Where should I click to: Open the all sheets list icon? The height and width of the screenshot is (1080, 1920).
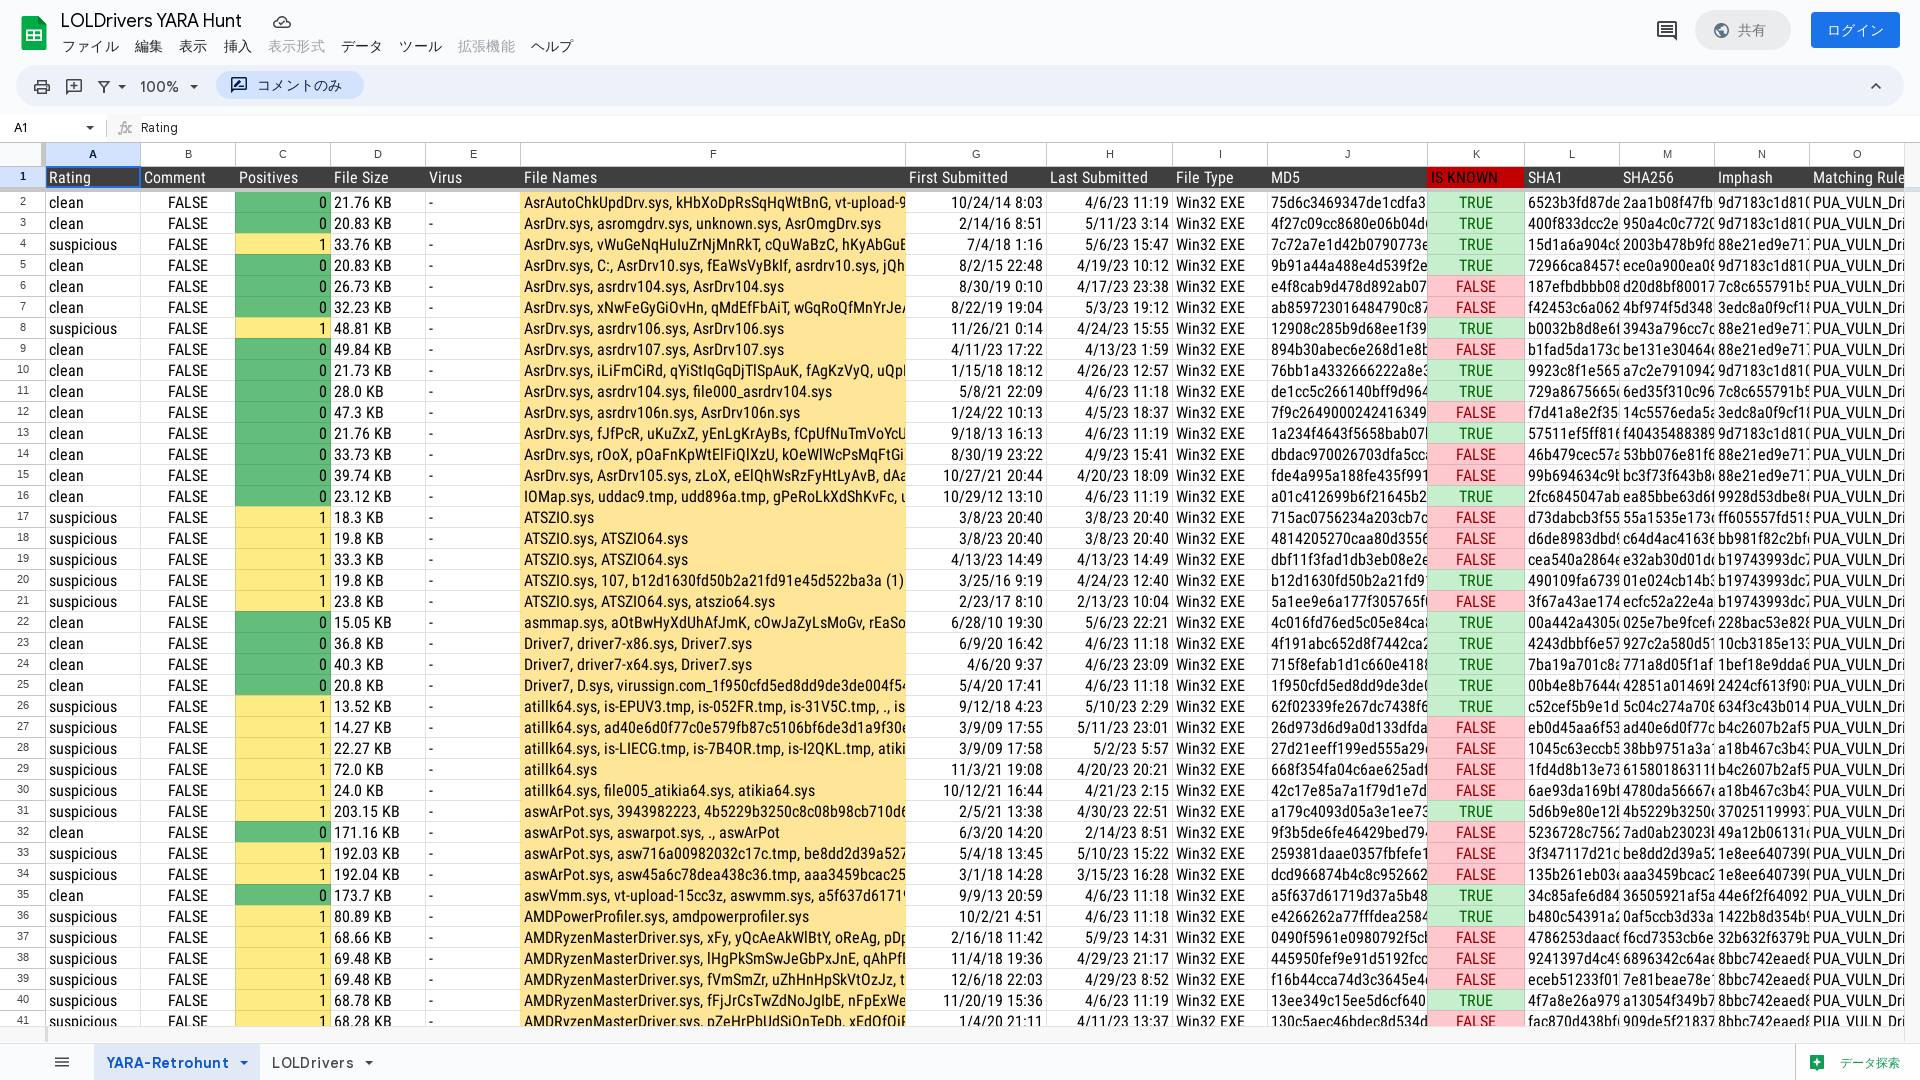62,1062
